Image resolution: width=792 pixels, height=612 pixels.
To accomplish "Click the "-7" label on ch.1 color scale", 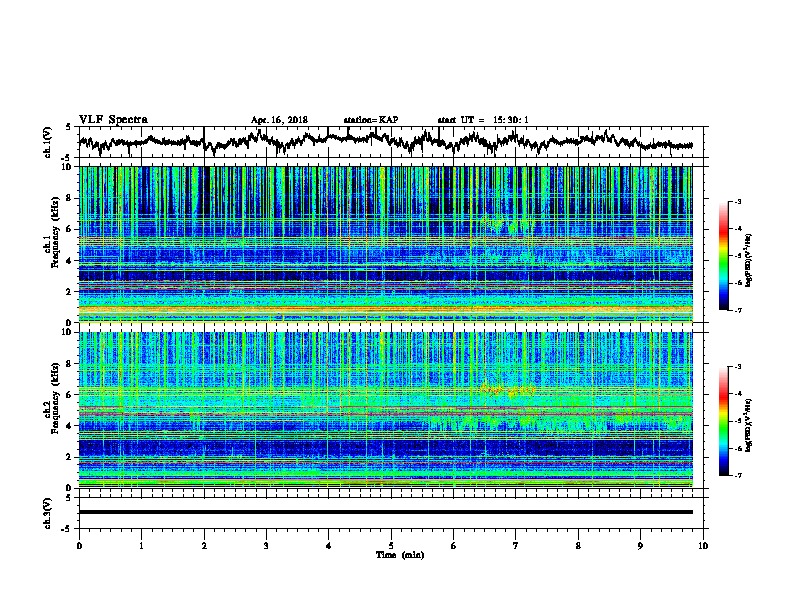I will tap(738, 311).
